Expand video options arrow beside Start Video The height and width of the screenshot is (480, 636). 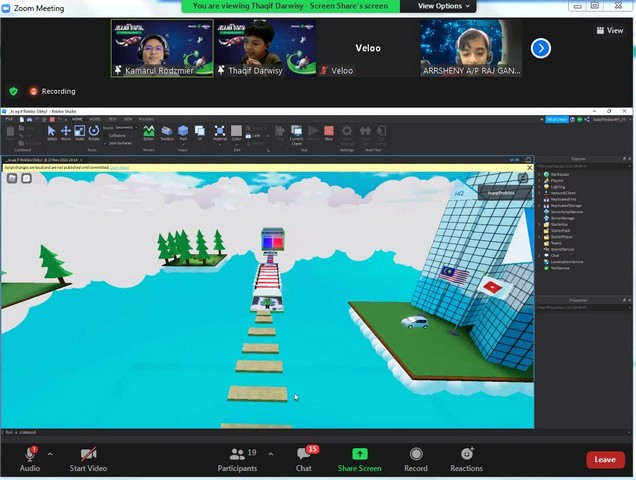click(118, 453)
